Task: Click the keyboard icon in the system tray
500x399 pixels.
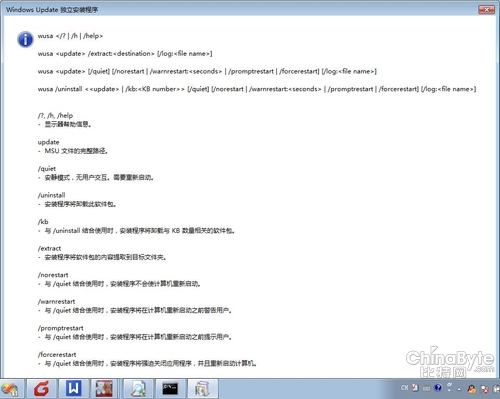Action: pyautogui.click(x=426, y=388)
